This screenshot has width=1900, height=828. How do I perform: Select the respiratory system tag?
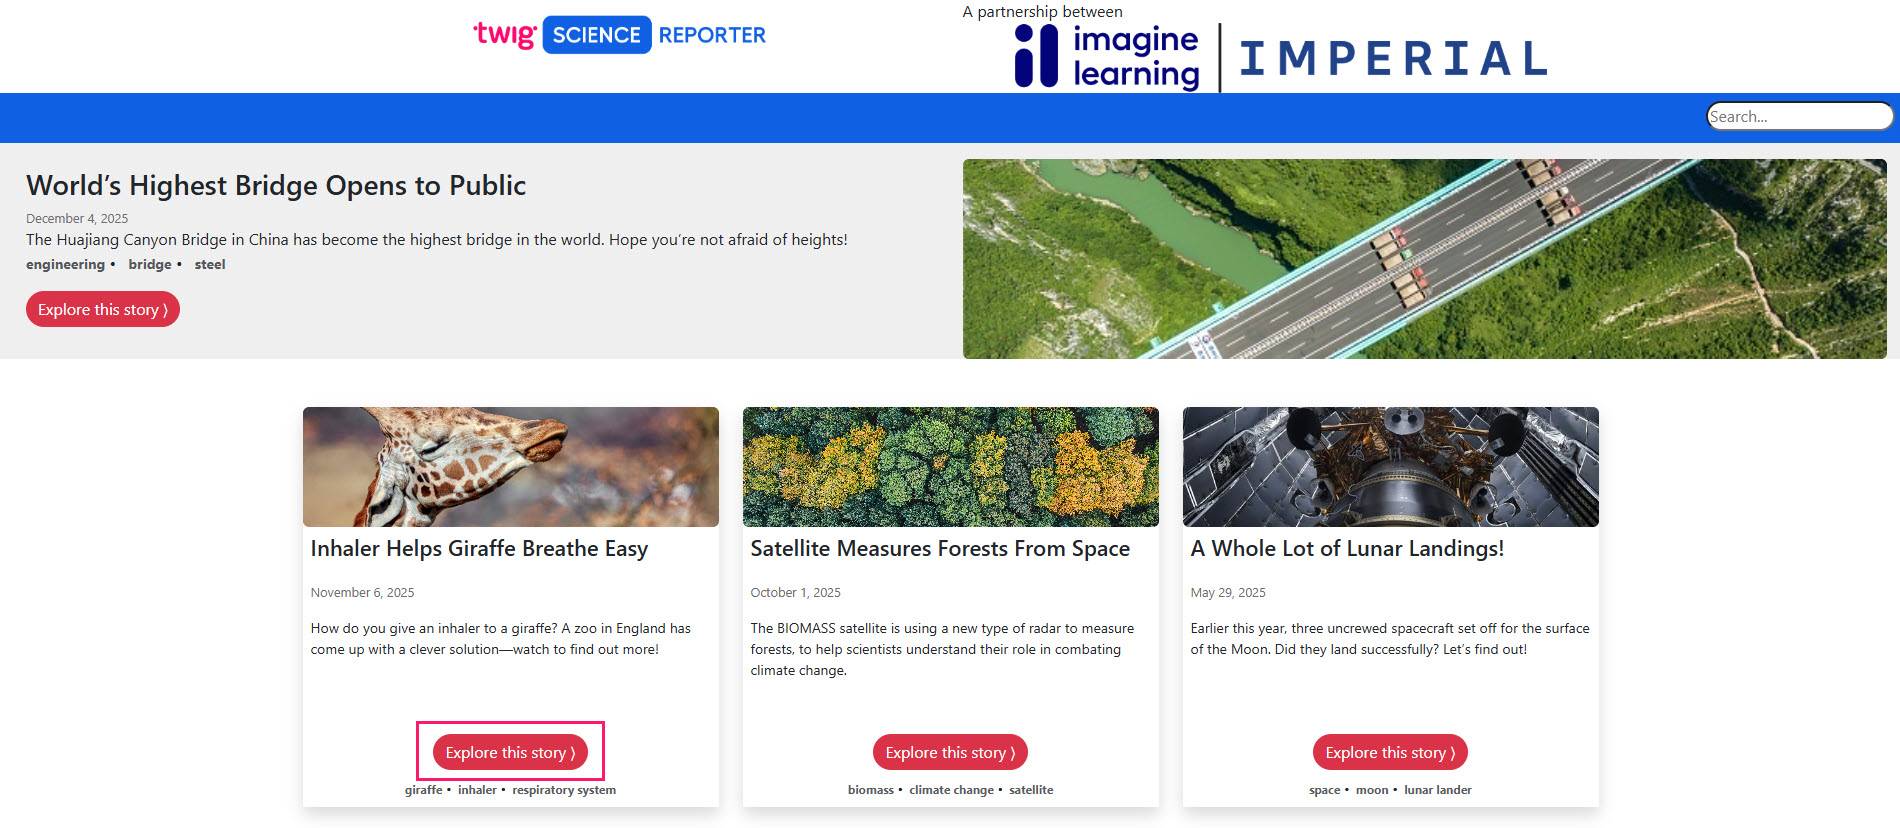coord(564,790)
